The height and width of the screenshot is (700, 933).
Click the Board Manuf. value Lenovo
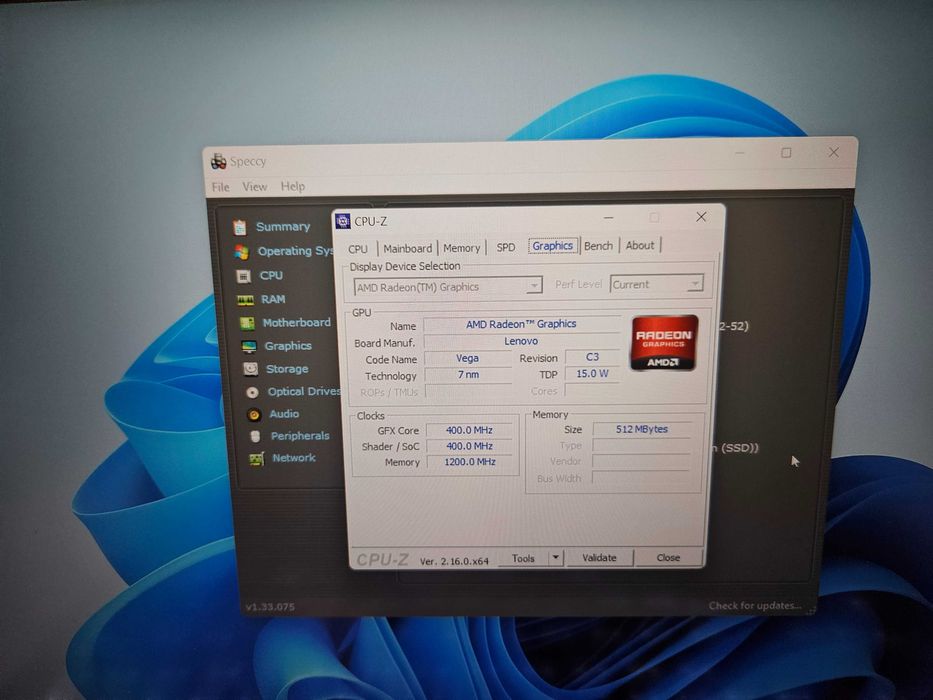(521, 341)
